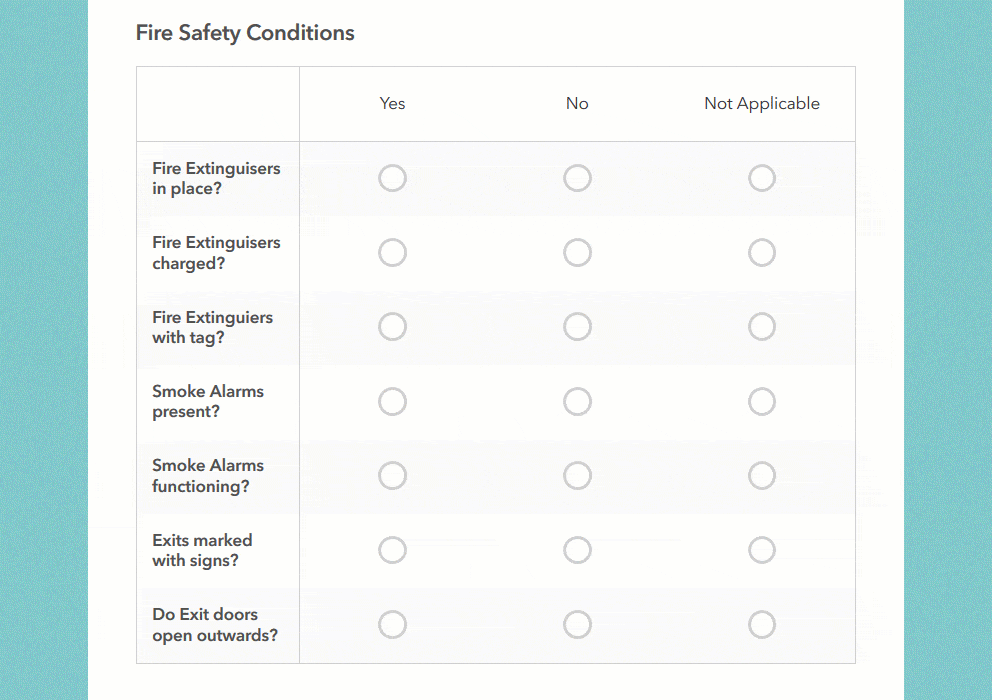Screen dimensions: 992x700
Task: Select No for Smoke Alarms present
Action: tap(577, 401)
